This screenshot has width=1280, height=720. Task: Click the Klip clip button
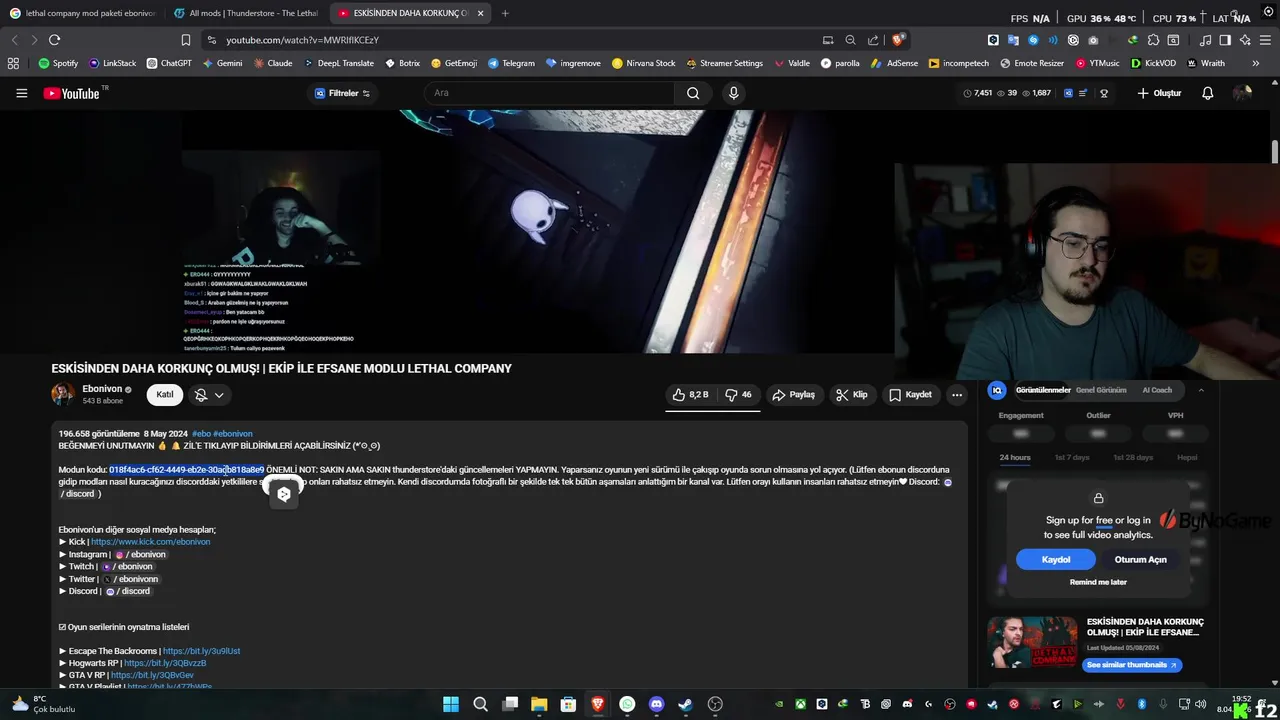851,395
